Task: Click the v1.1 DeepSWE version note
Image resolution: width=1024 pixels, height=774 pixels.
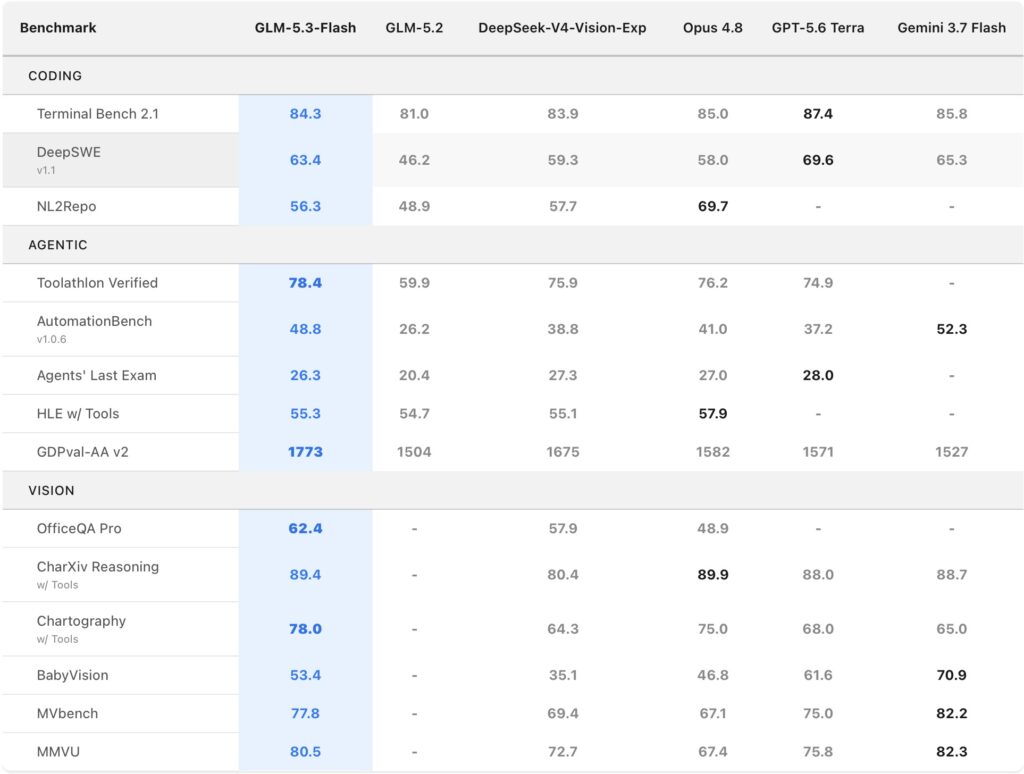Action: click(46, 170)
